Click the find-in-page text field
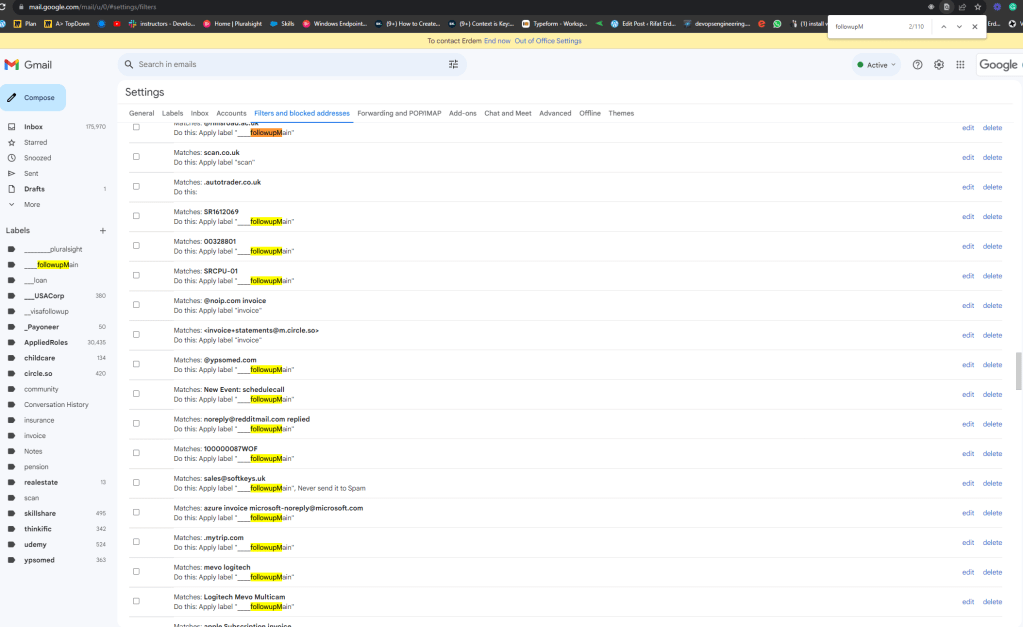 point(868,27)
